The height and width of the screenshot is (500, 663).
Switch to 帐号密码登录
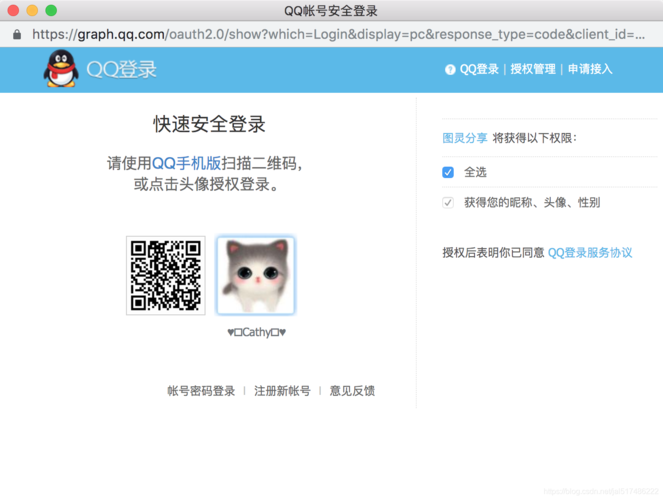tap(201, 391)
